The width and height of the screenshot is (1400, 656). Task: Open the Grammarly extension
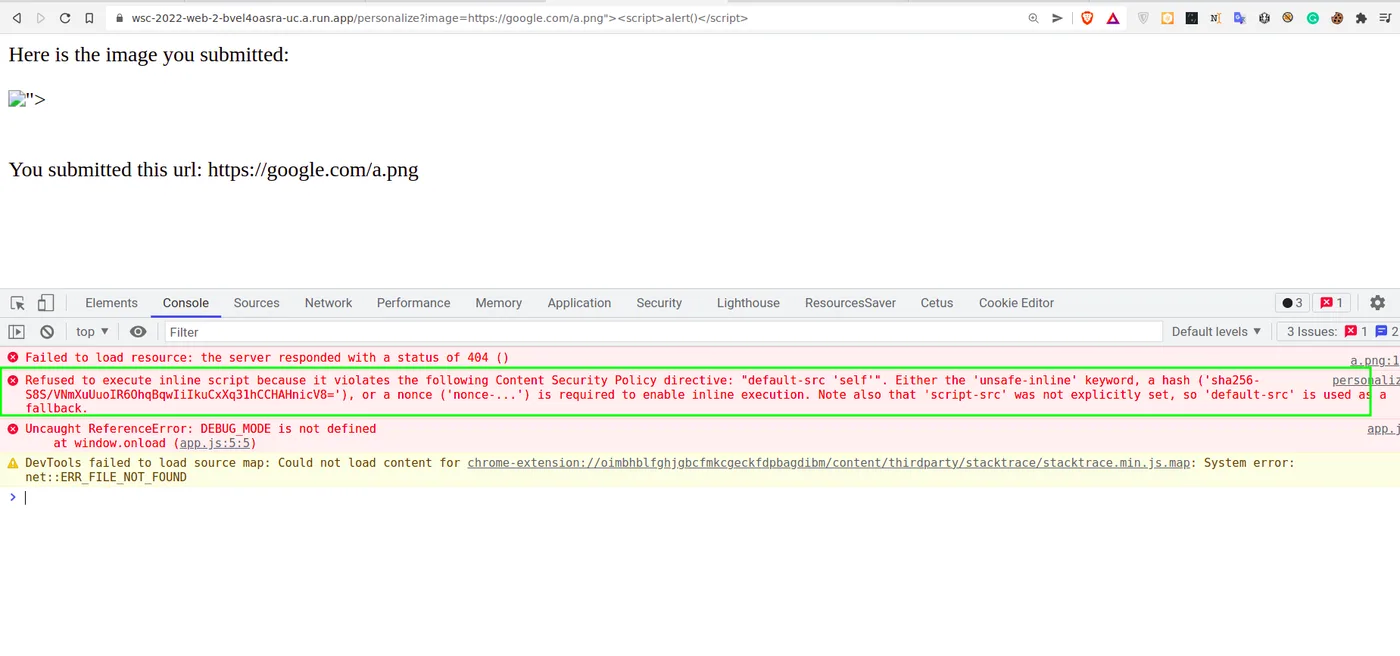(1313, 18)
